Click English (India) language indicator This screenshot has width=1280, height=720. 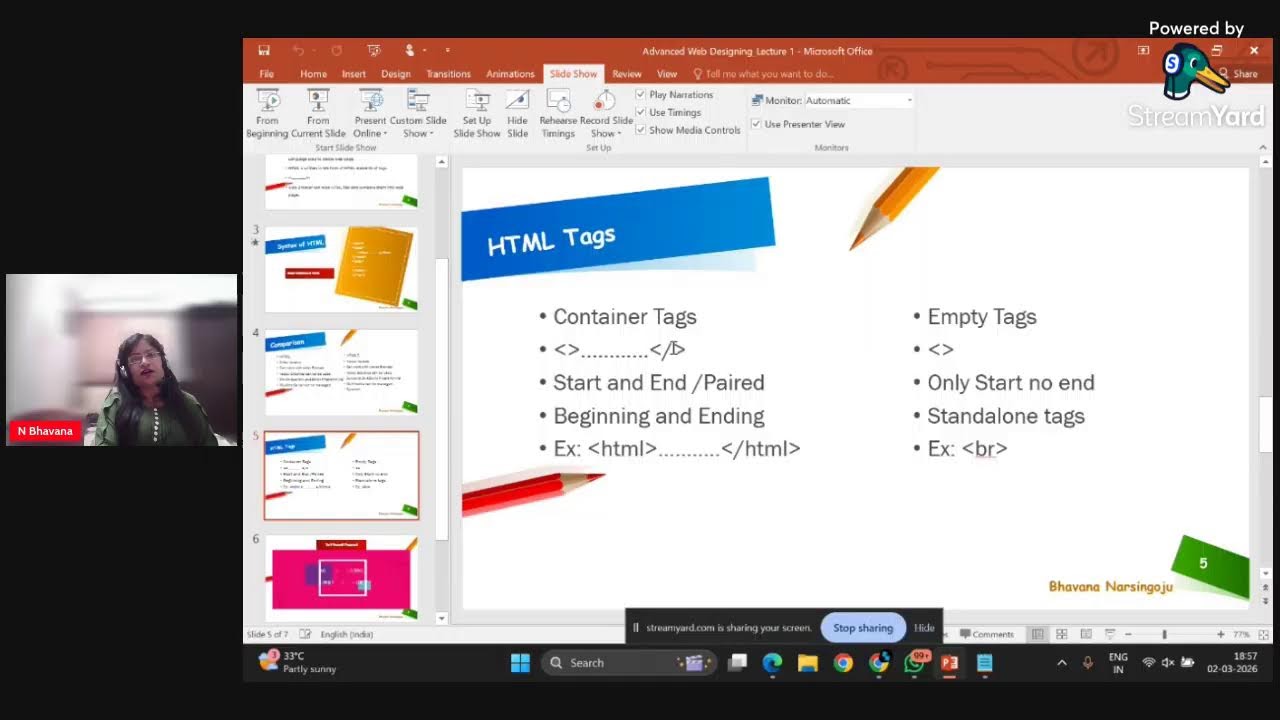pos(347,634)
